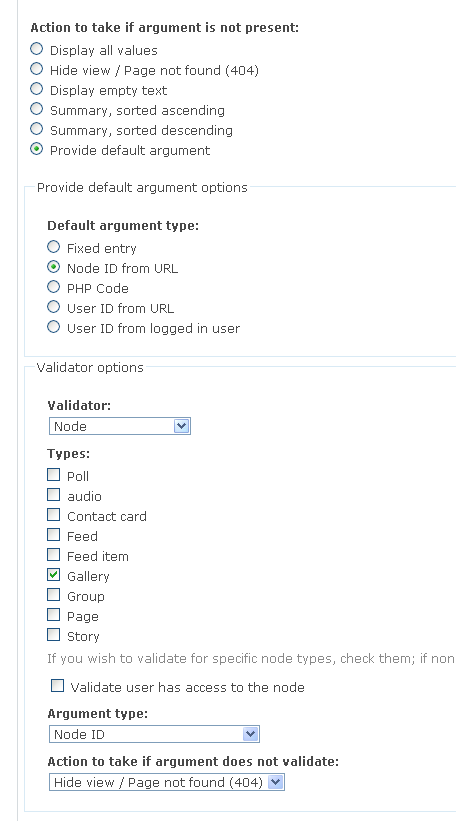
Task: Enable the audio node type checkbox
Action: pyautogui.click(x=53, y=495)
